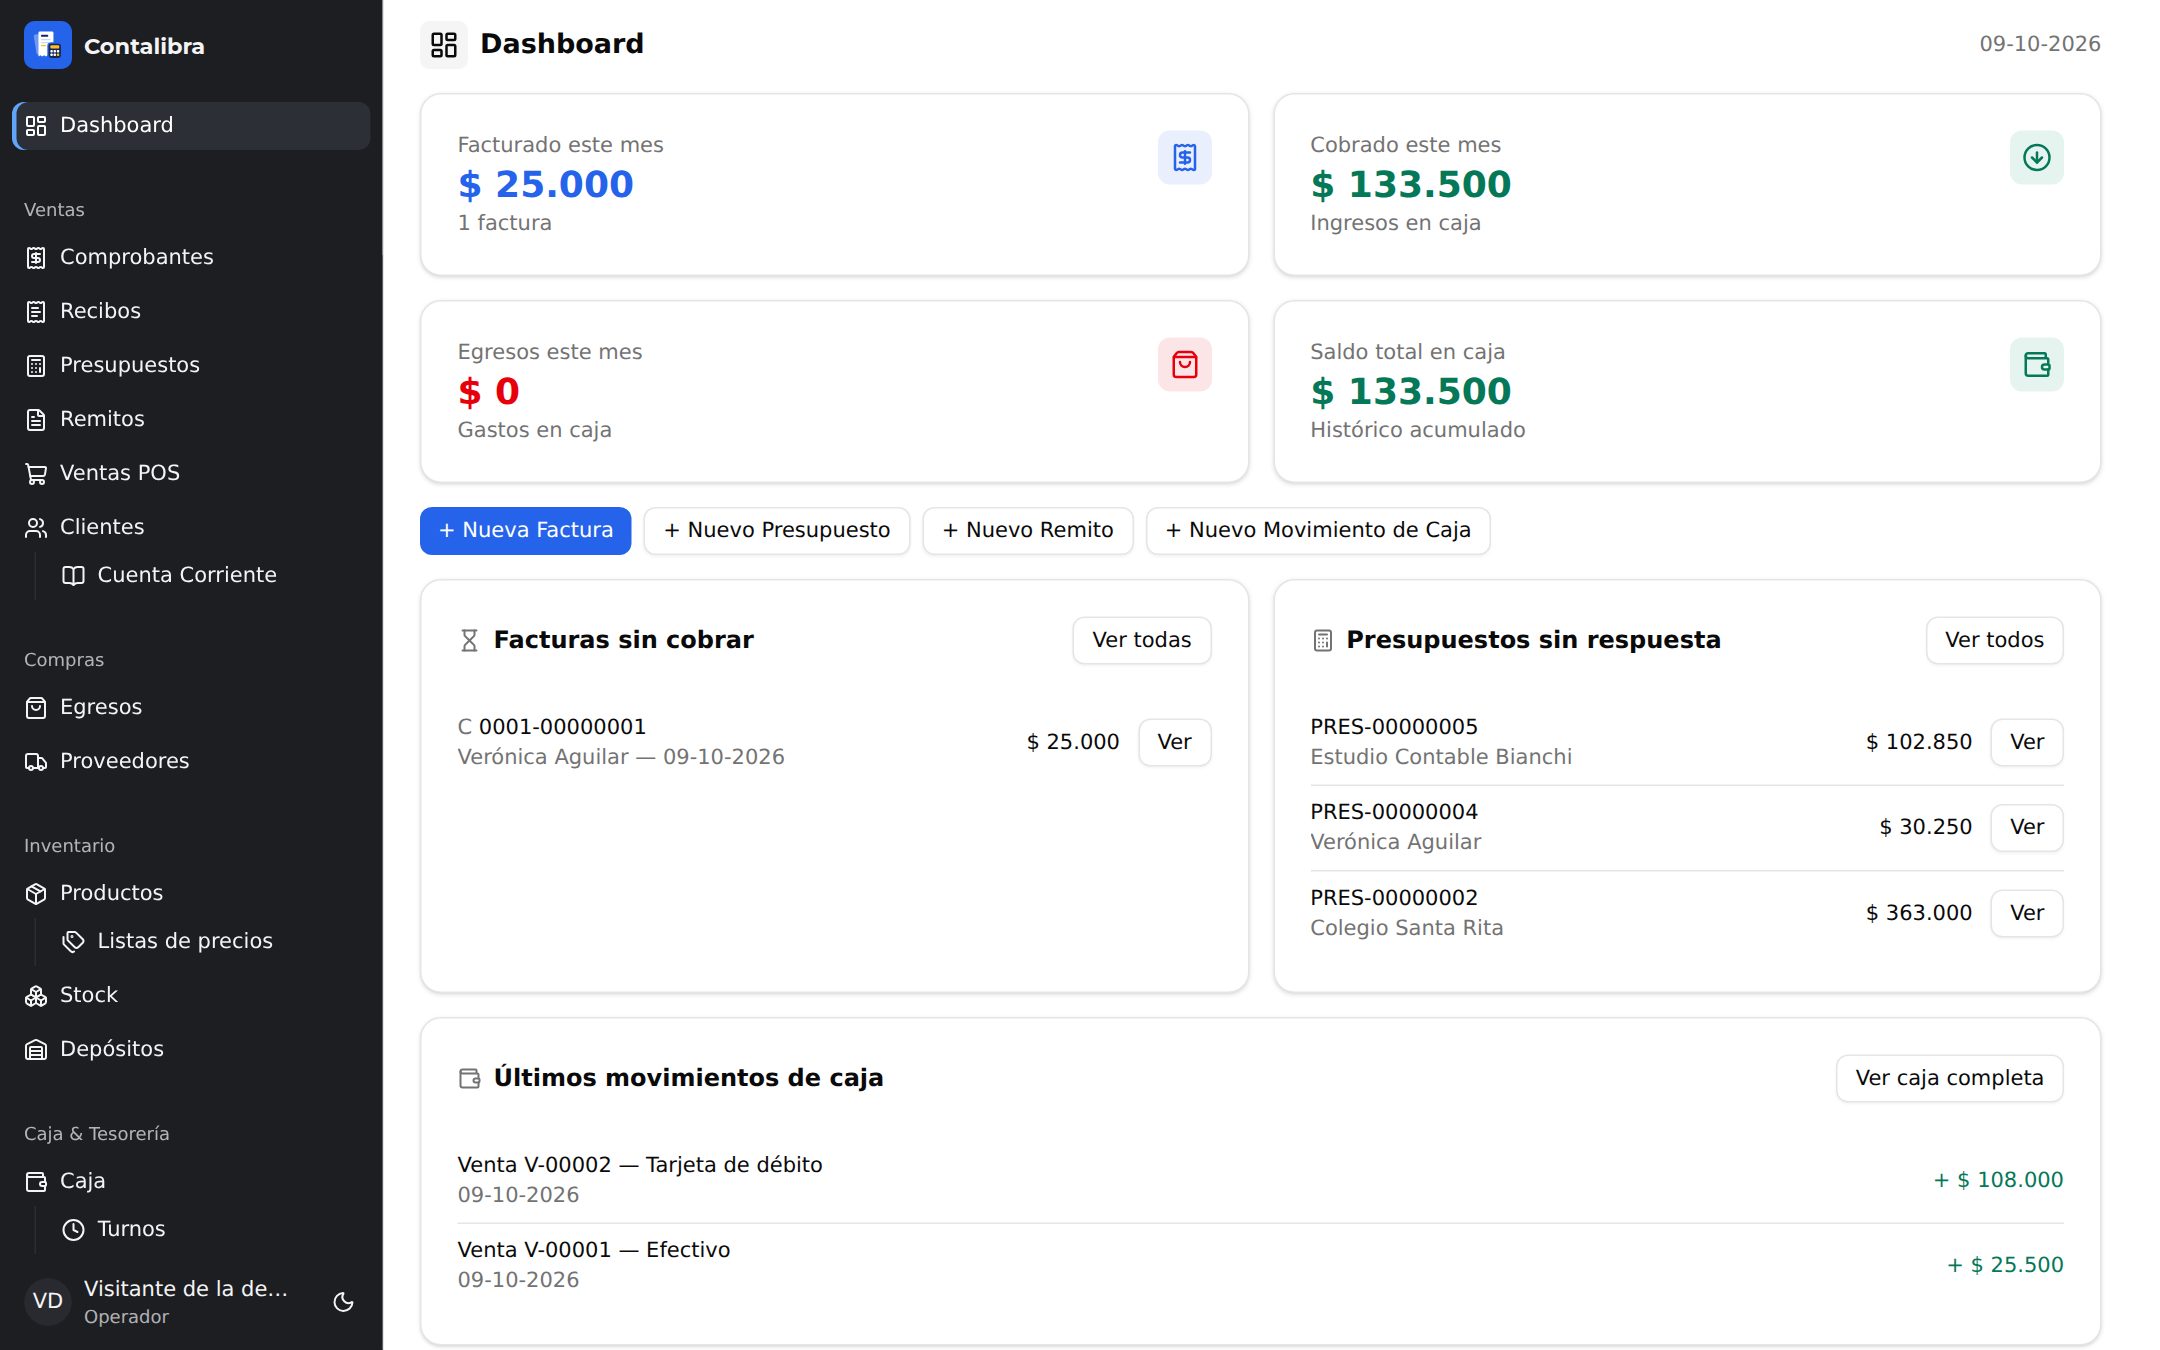
Task: Click the Saldo total en caja wallet icon
Action: [x=2036, y=364]
